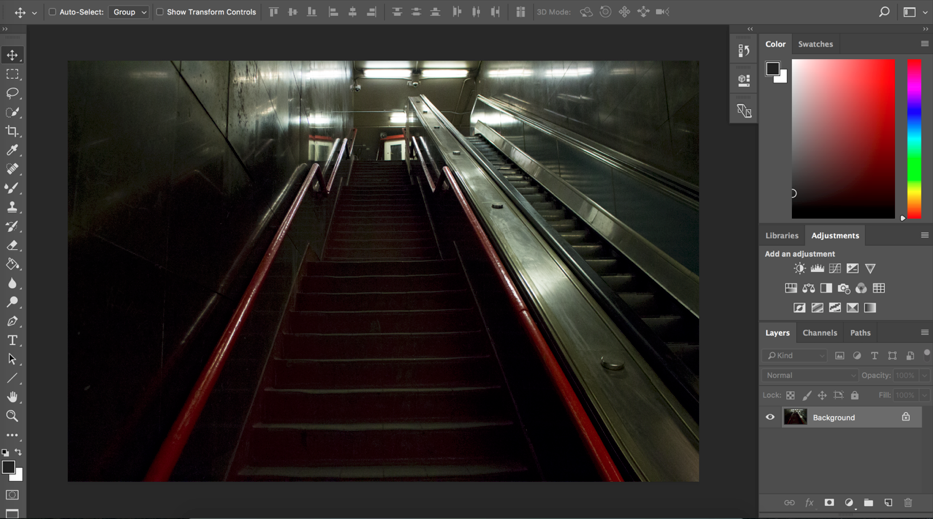Image resolution: width=933 pixels, height=519 pixels.
Task: Switch to the Adjustments tab
Action: pos(835,236)
